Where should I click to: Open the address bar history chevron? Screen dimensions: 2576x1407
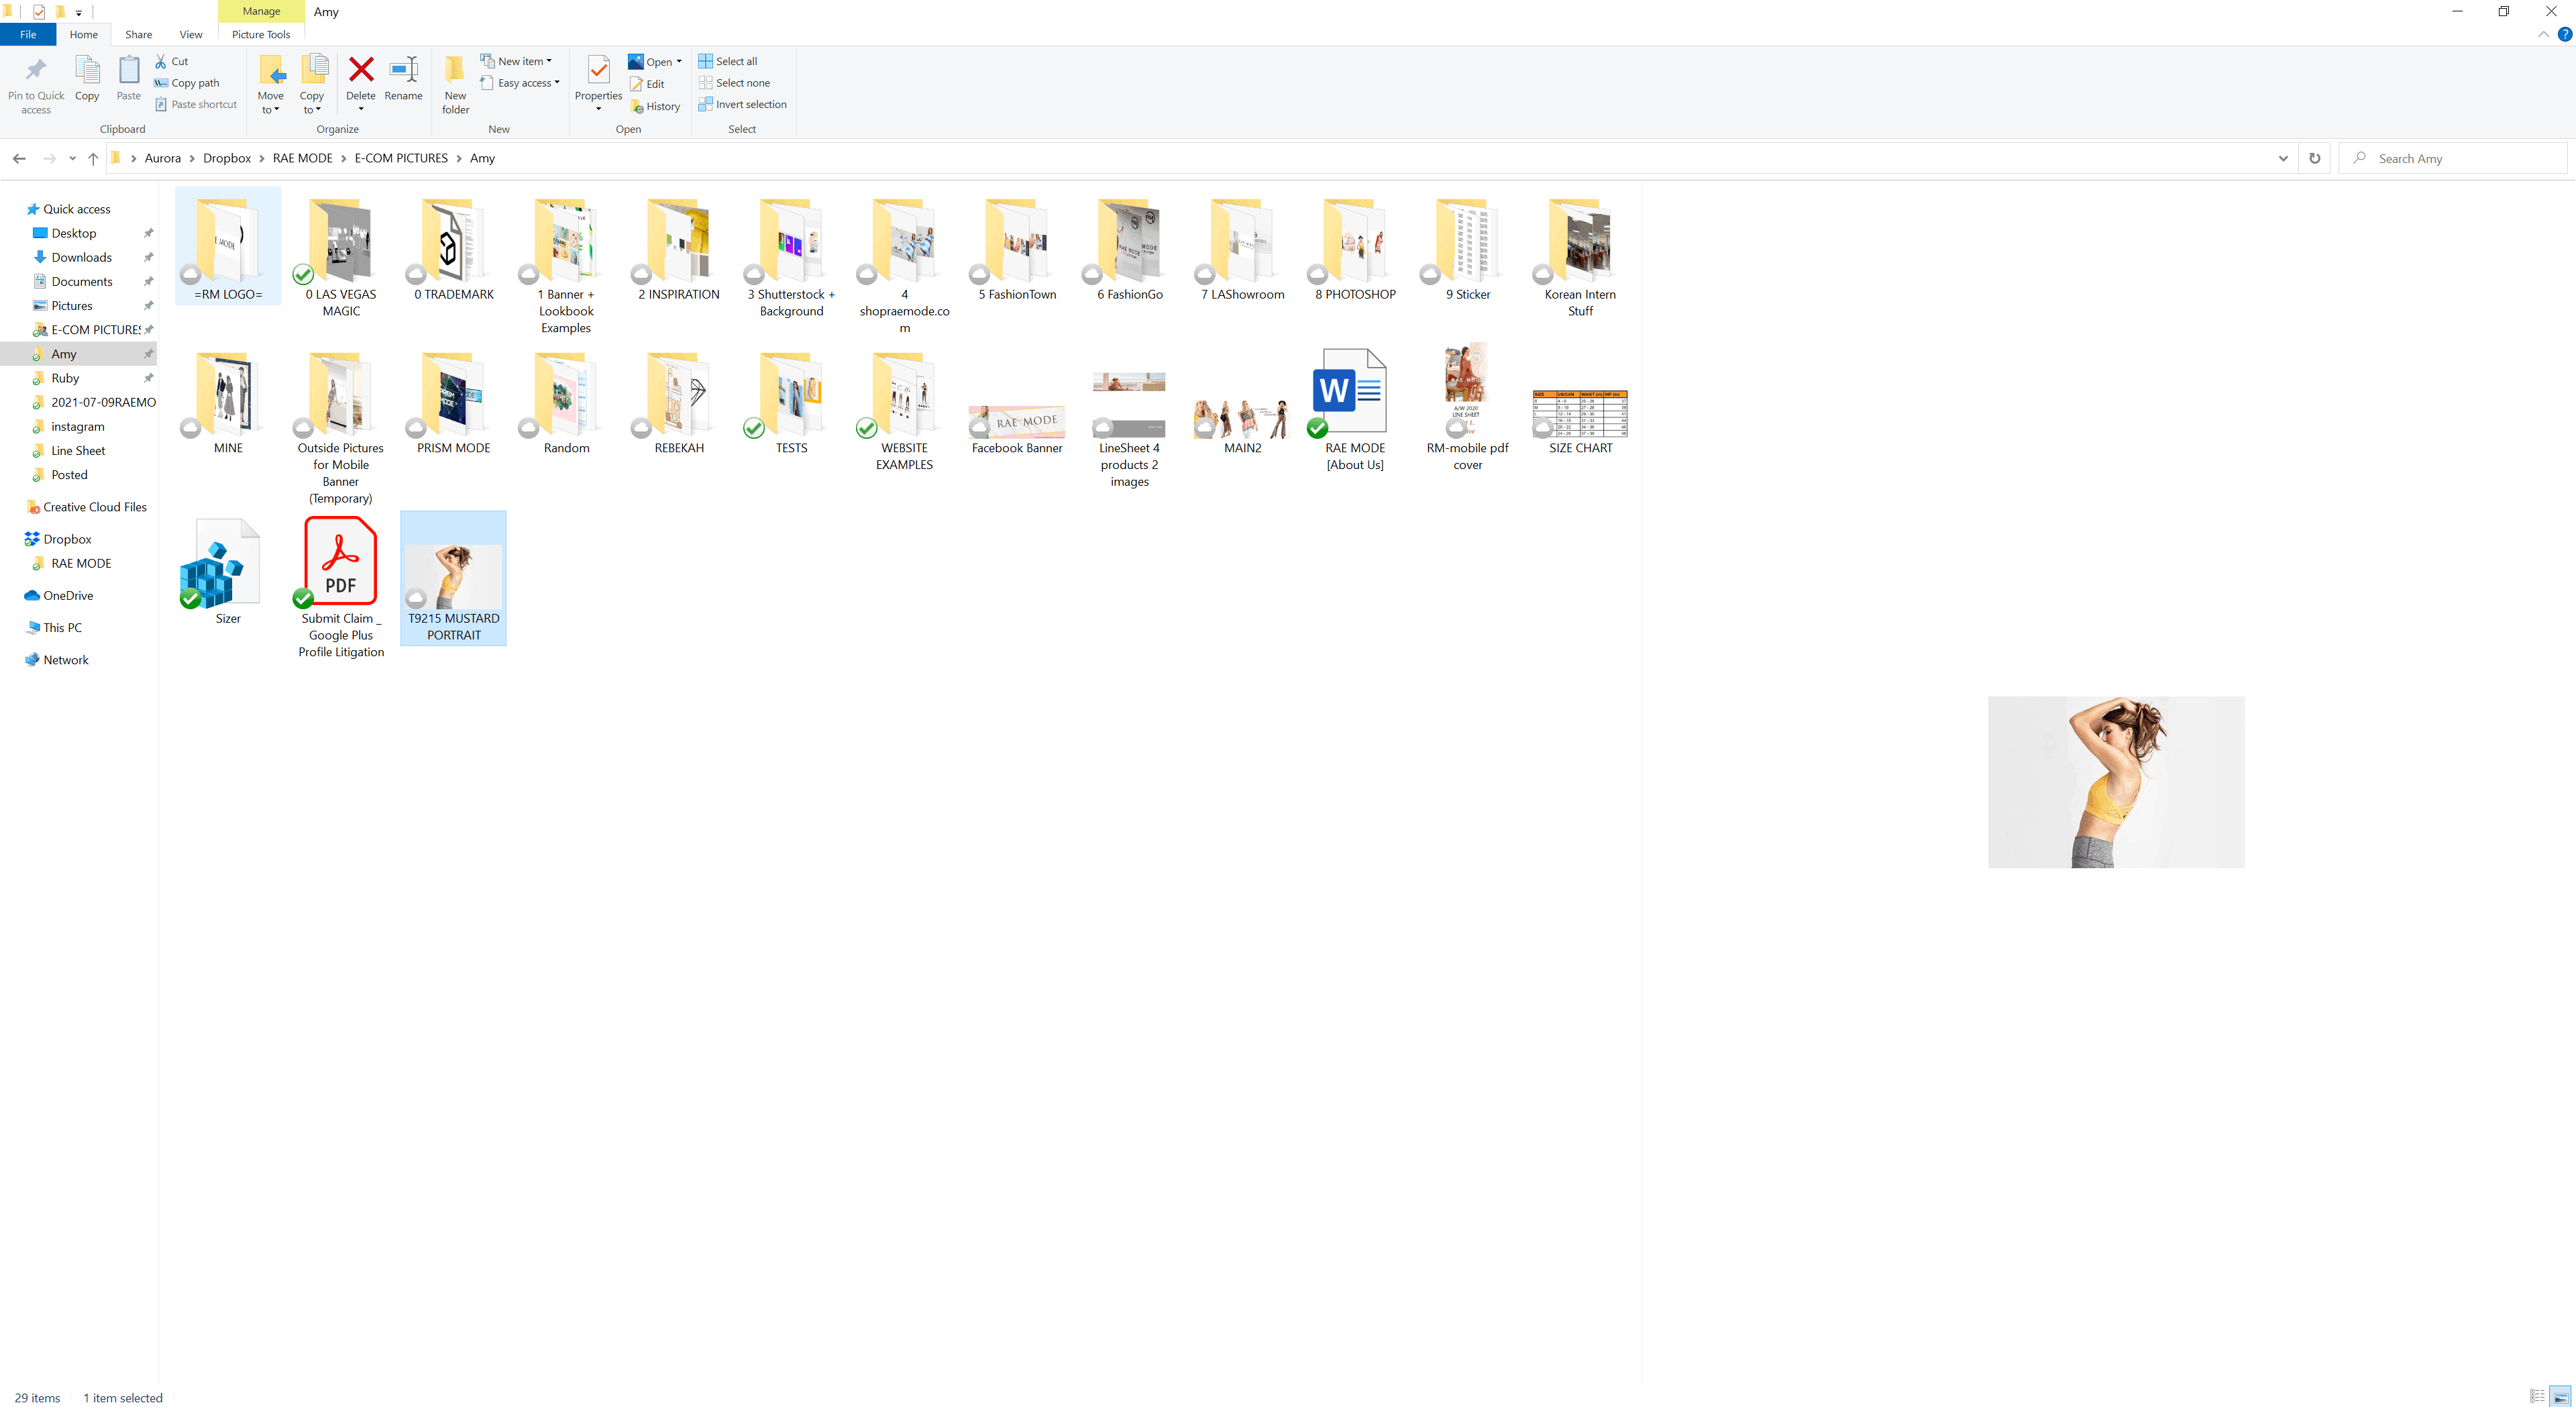tap(2282, 158)
